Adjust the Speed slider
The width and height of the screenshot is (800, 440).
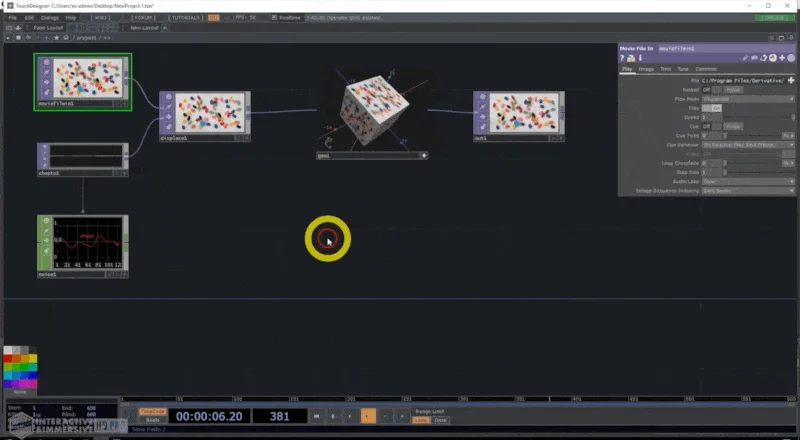pyautogui.click(x=759, y=117)
